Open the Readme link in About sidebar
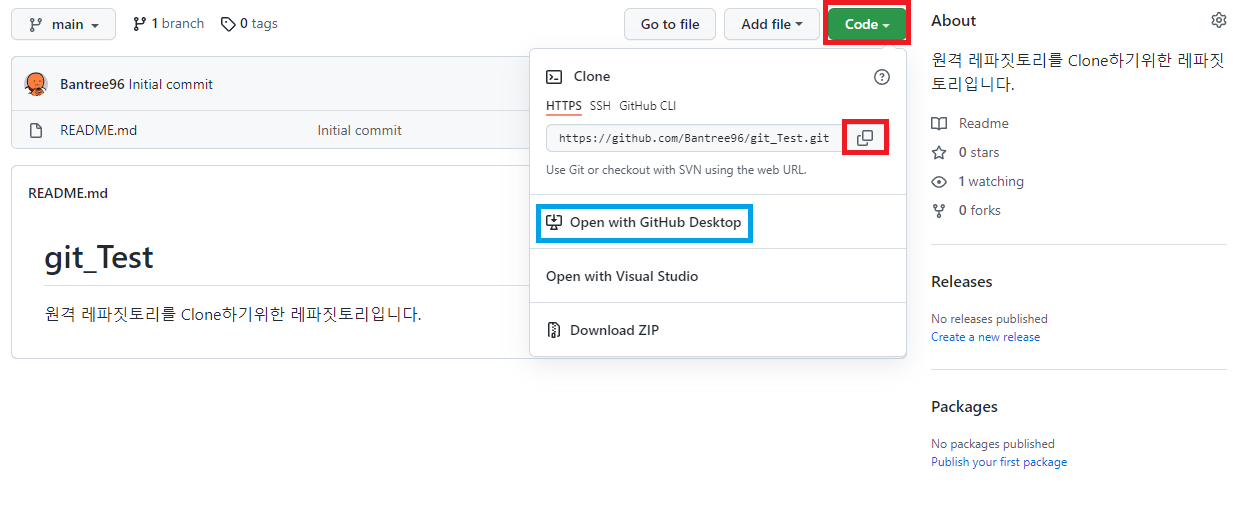This screenshot has height=514, width=1245. [984, 123]
